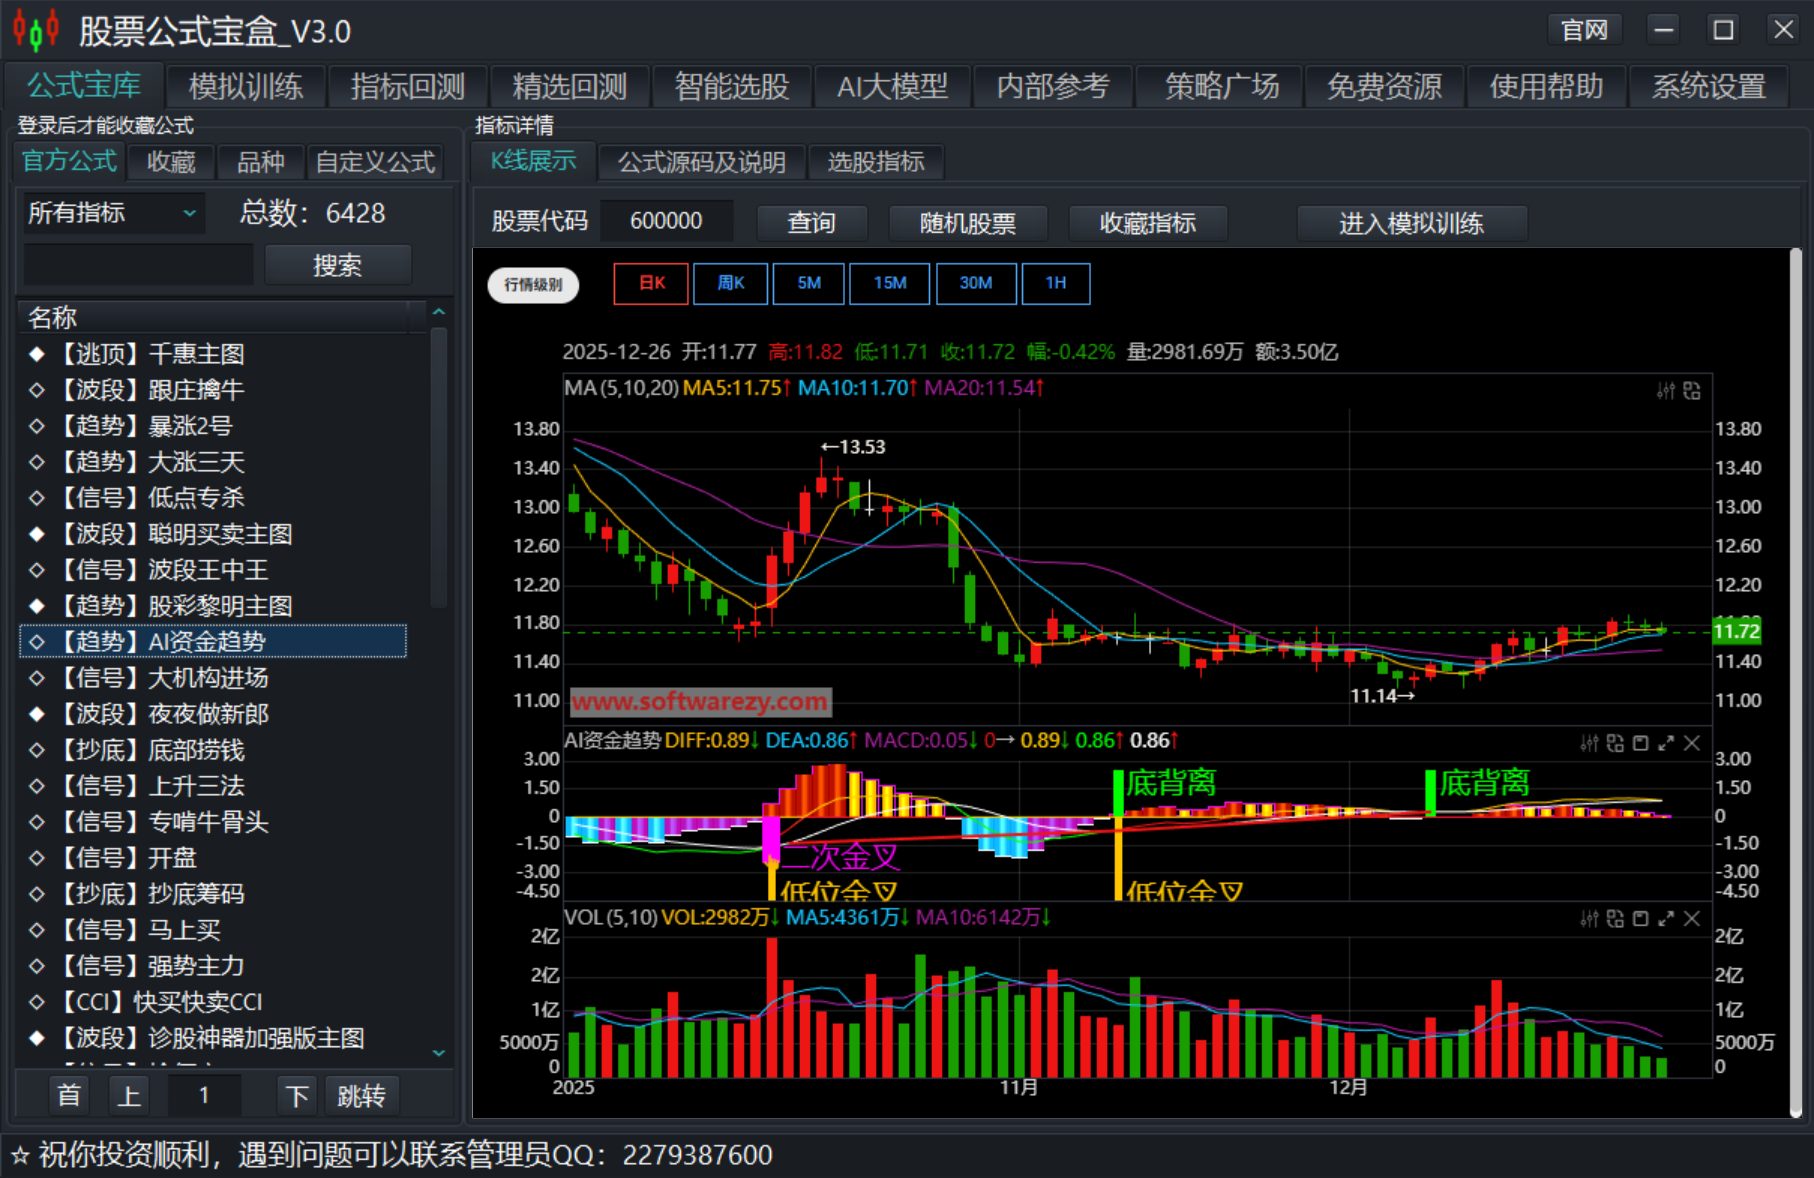Close the AI资金趋势 indicator panel

pyautogui.click(x=1692, y=745)
